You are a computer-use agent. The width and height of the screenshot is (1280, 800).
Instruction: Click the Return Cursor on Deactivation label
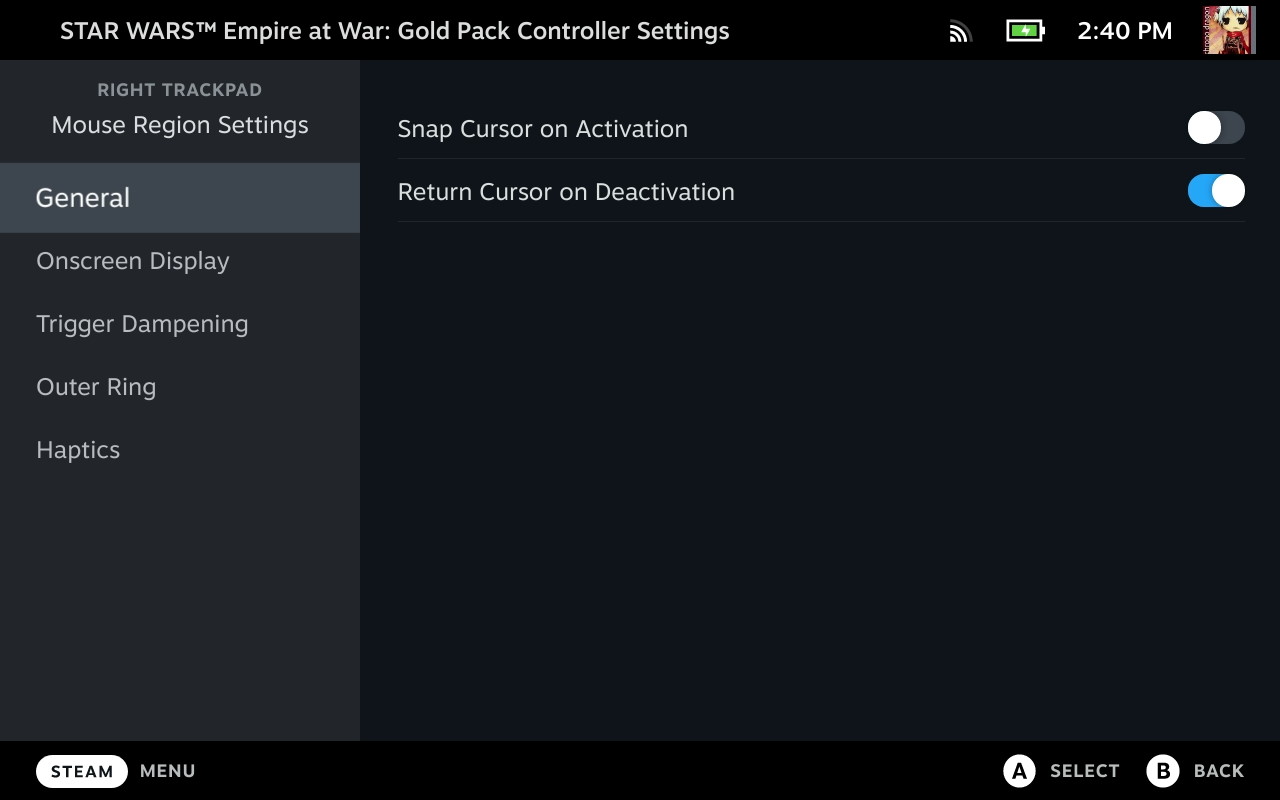(x=566, y=192)
